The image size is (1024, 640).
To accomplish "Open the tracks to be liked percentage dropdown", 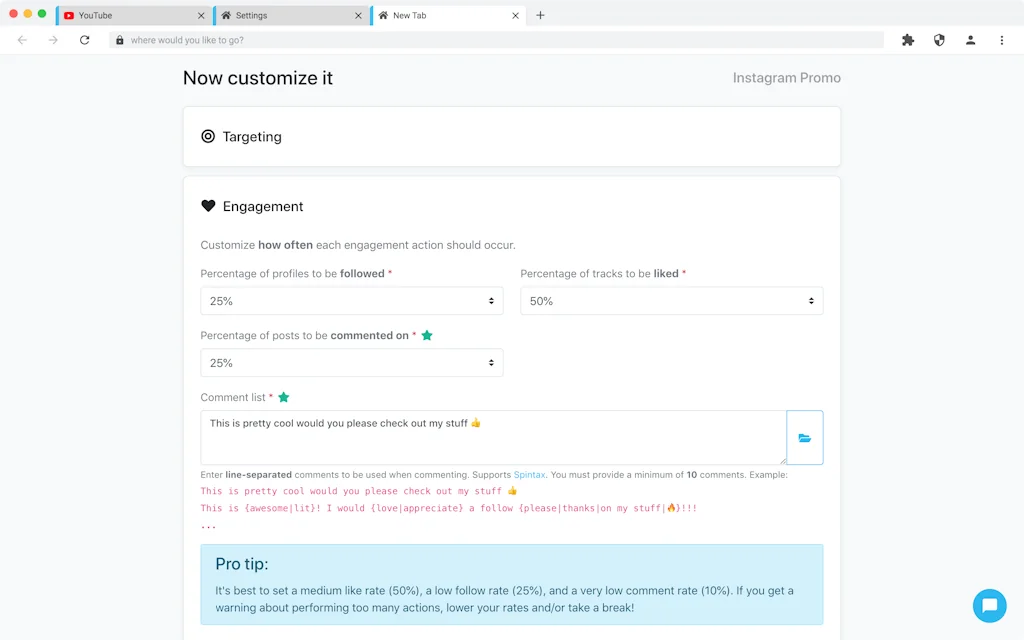I will coord(671,300).
